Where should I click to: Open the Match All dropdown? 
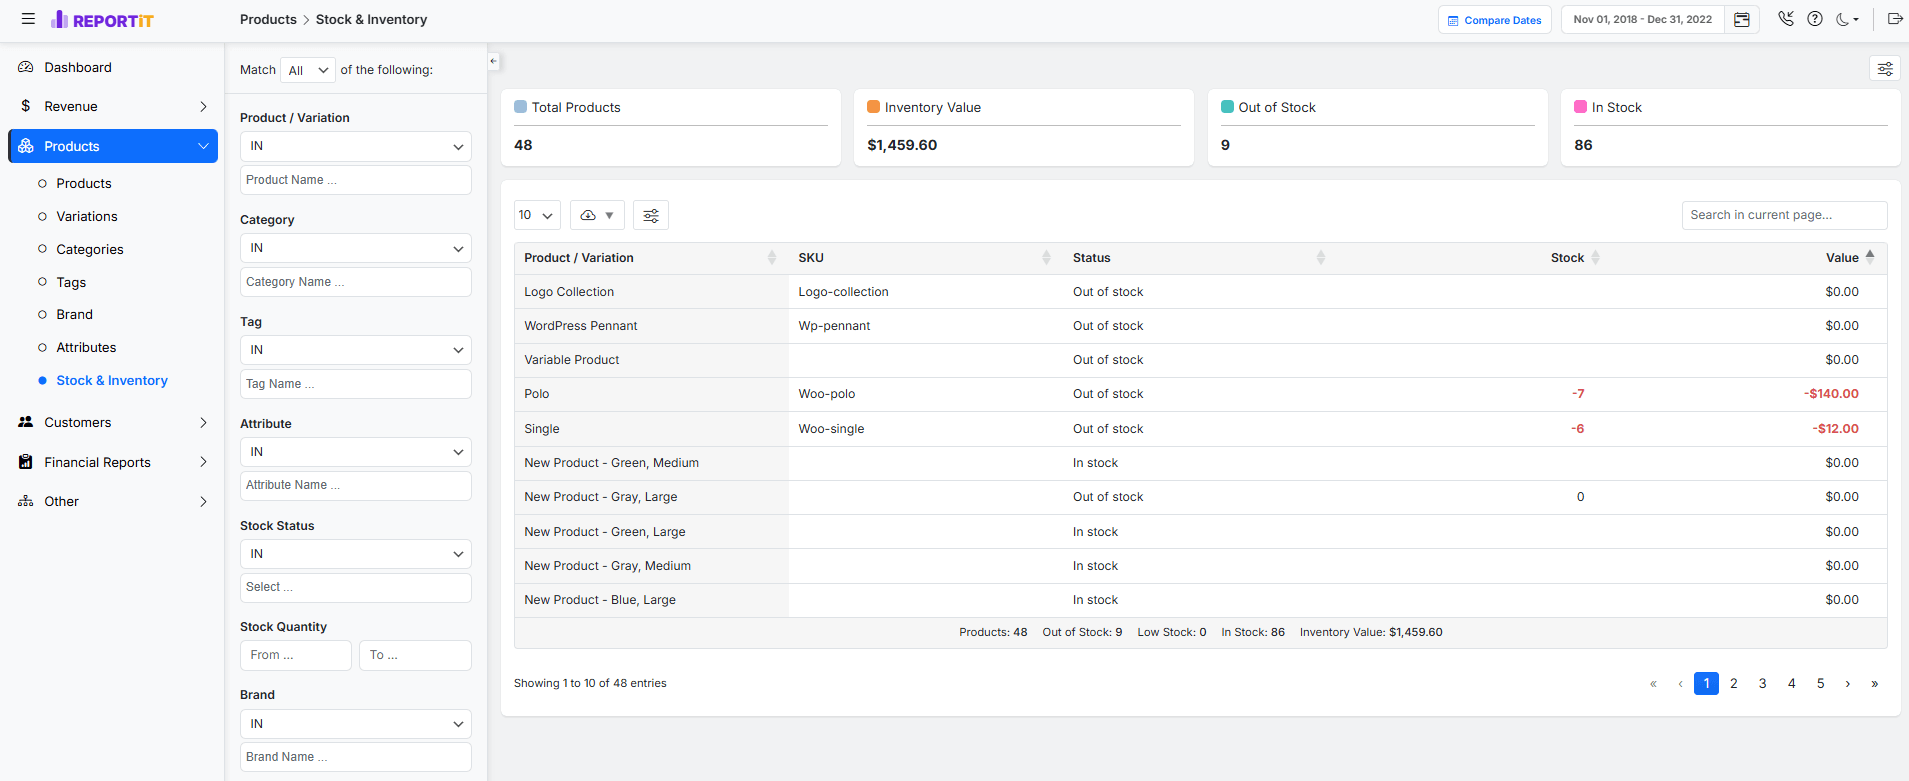[308, 70]
